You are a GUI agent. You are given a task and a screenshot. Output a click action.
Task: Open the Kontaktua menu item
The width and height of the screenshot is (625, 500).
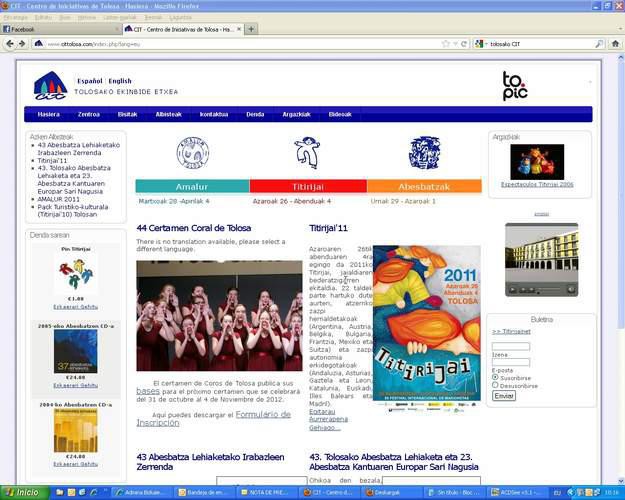[x=214, y=114]
